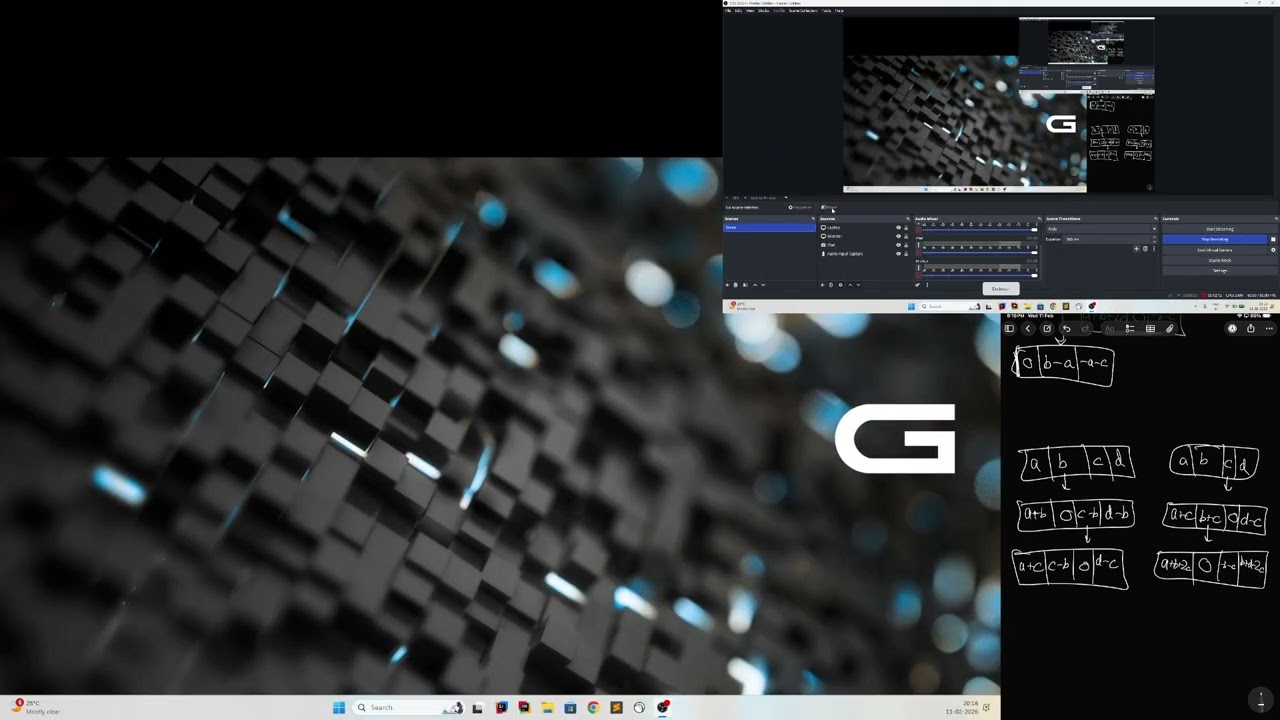
Task: Open the Scene Collection menu in OBS
Action: tap(803, 11)
